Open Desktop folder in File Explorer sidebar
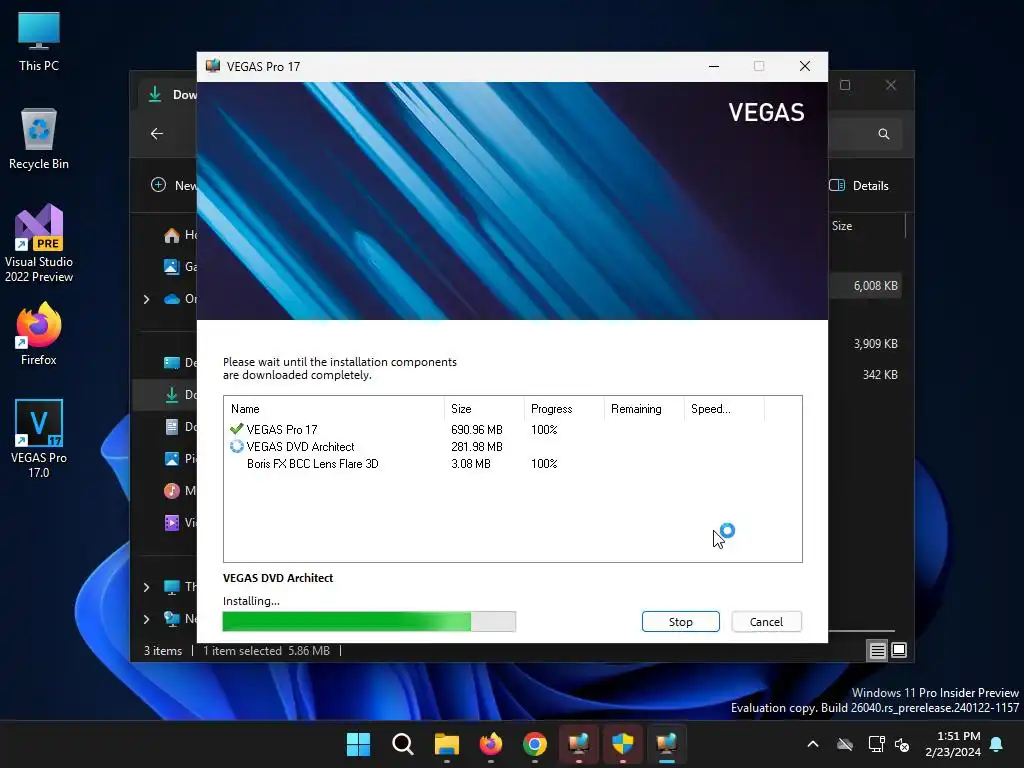The width and height of the screenshot is (1024, 768). [x=180, y=362]
